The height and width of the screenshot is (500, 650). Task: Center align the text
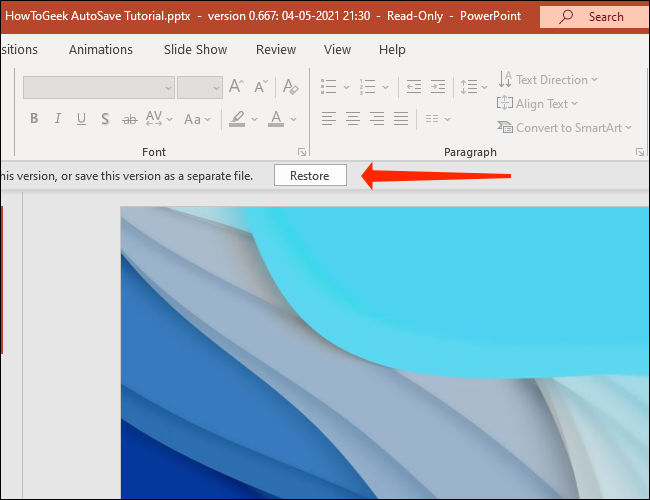coord(352,119)
